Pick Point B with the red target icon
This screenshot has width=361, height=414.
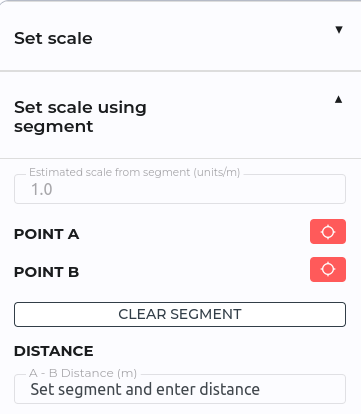coord(328,269)
